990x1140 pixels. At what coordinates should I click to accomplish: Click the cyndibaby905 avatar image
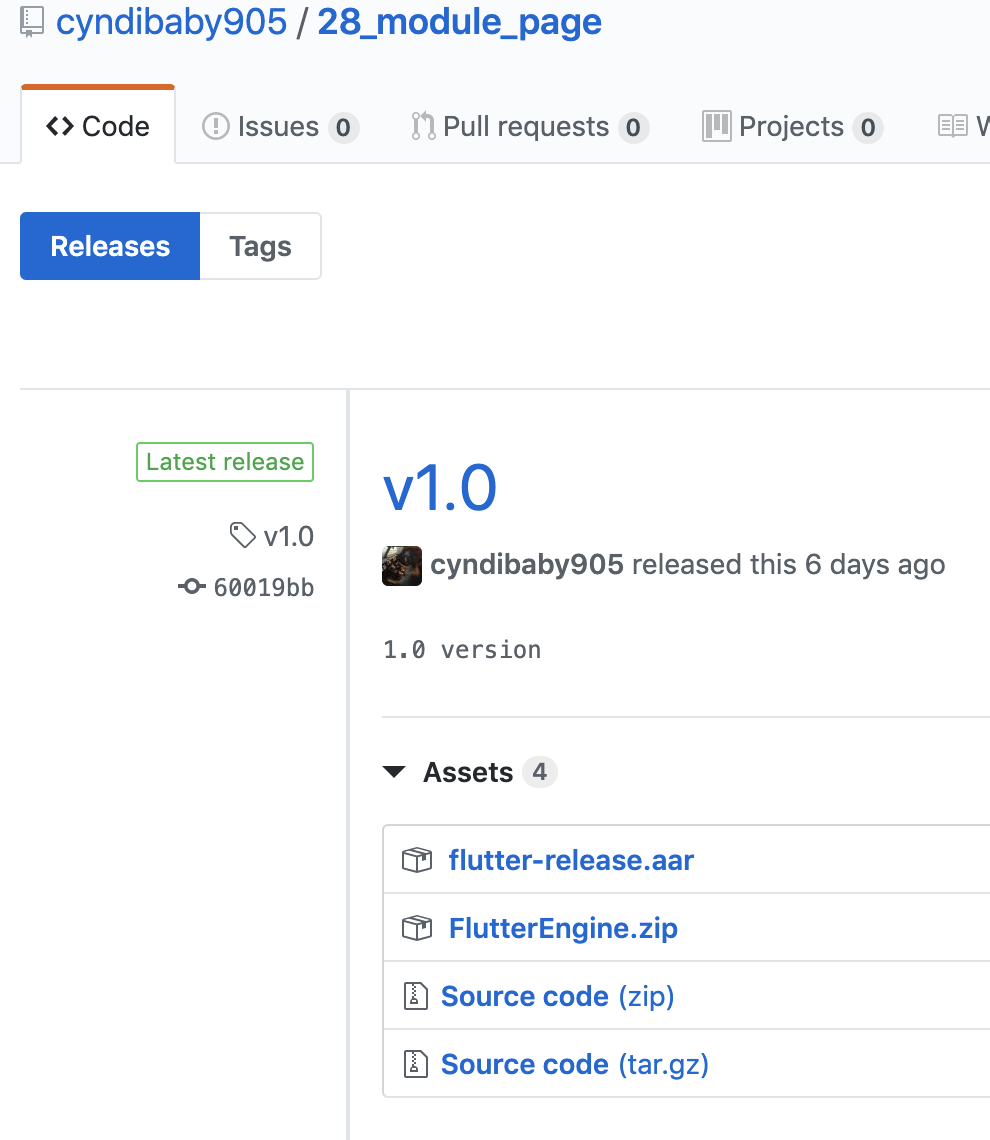click(402, 565)
